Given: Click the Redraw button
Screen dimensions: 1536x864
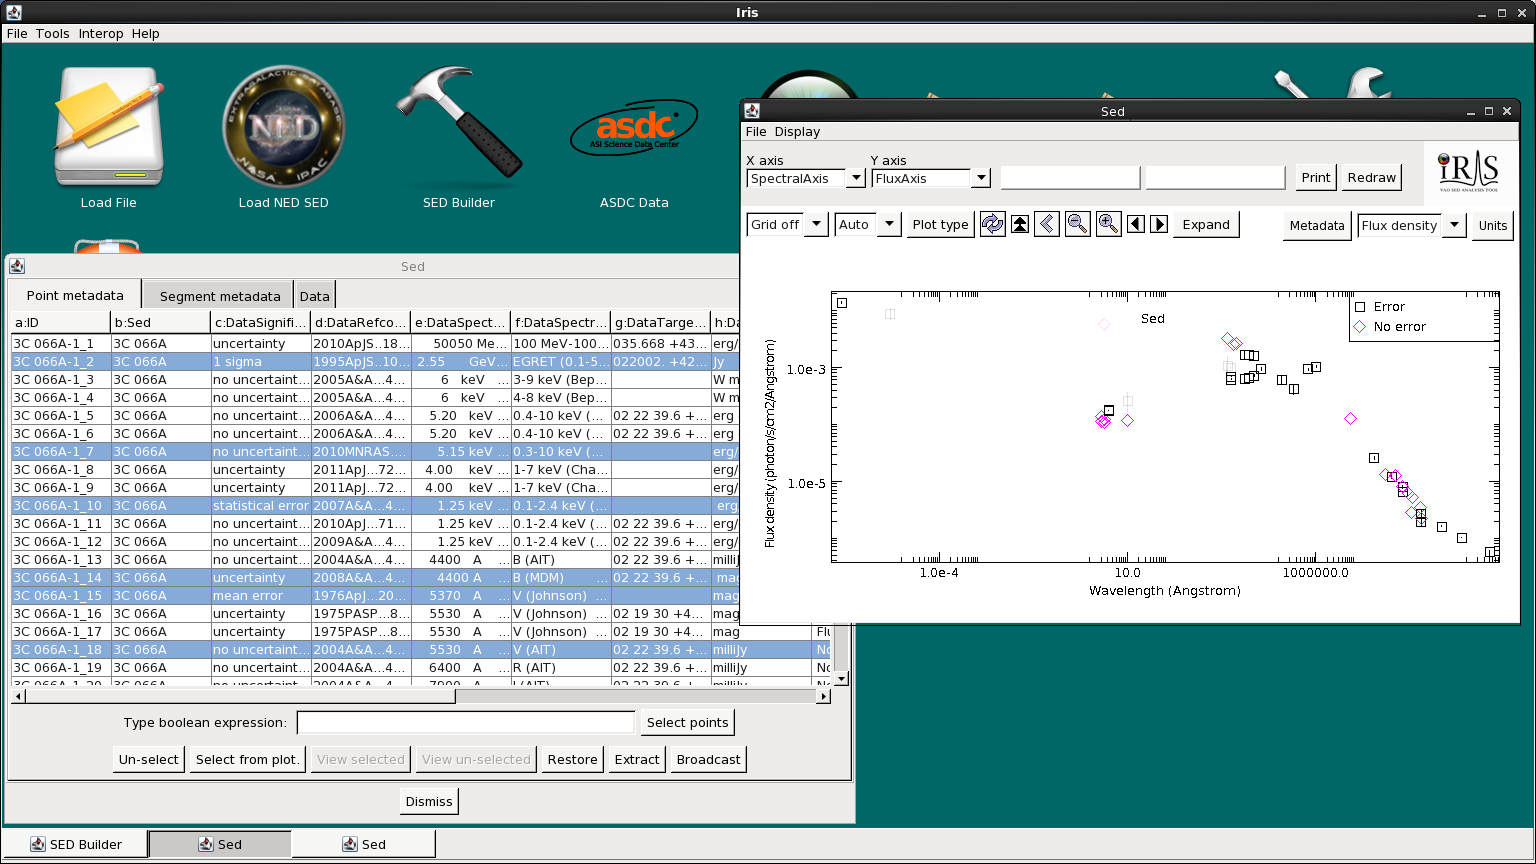Looking at the screenshot, I should click(1371, 177).
